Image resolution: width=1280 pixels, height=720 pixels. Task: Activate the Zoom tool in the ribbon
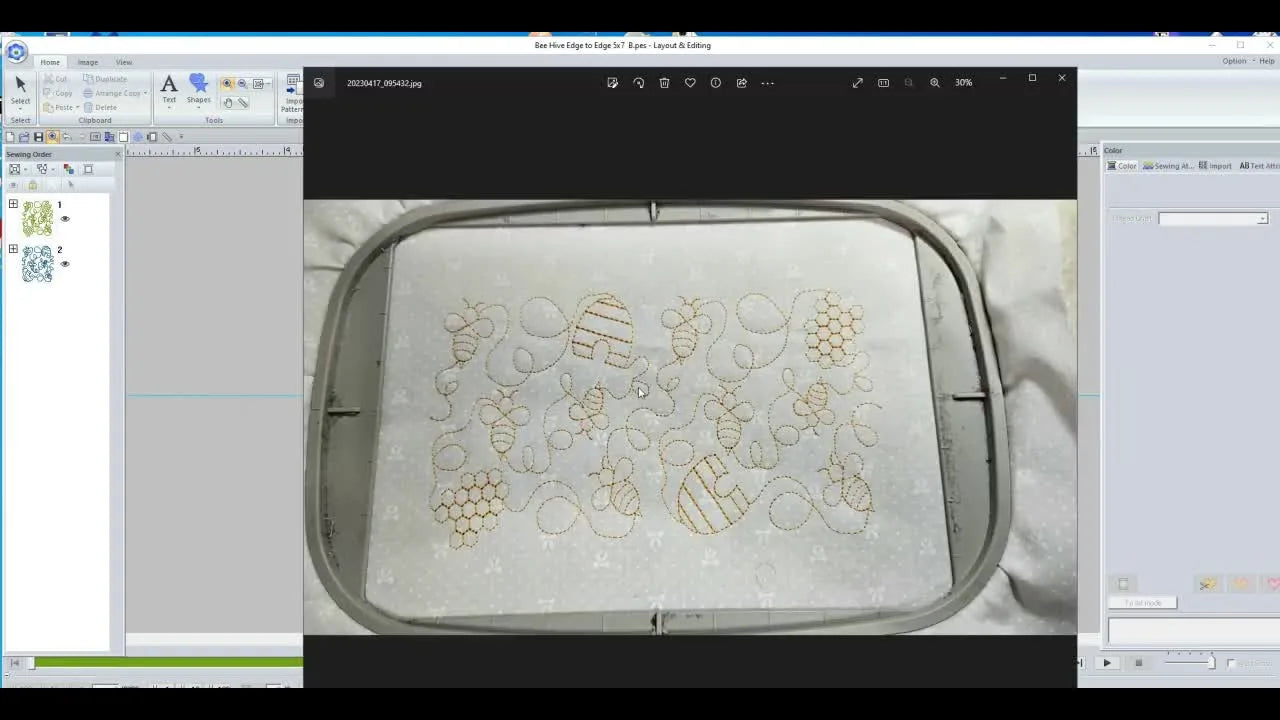[x=227, y=84]
